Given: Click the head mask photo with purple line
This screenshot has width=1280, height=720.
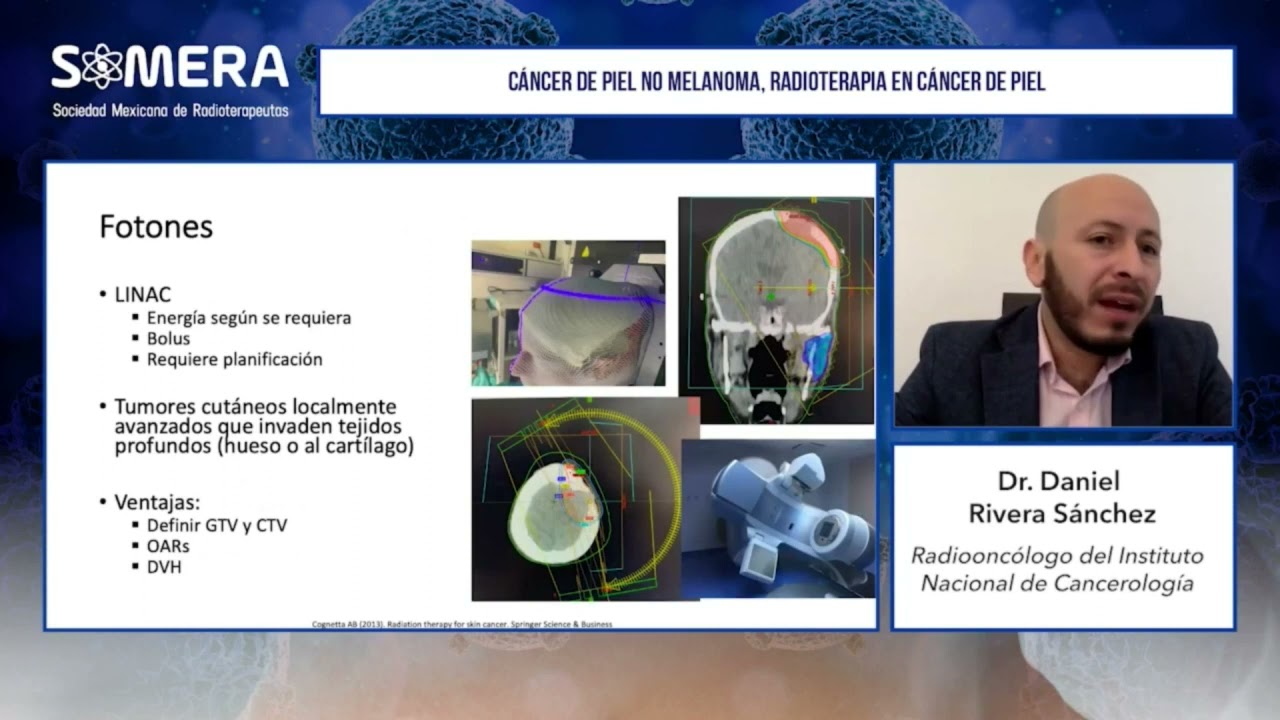Looking at the screenshot, I should 568,313.
